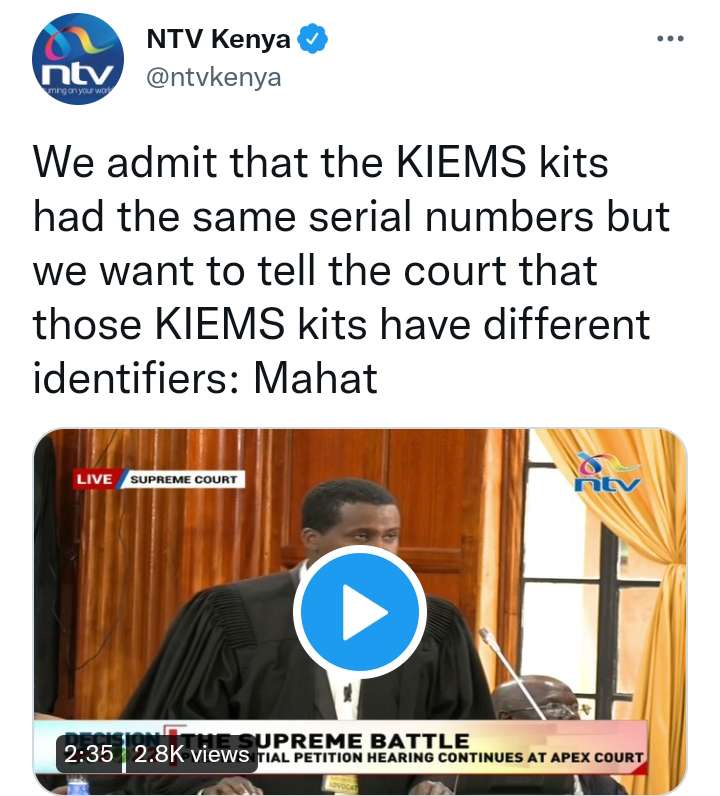Play the video with the blue play button
Screen dimensions: 720x796
pyautogui.click(x=360, y=612)
